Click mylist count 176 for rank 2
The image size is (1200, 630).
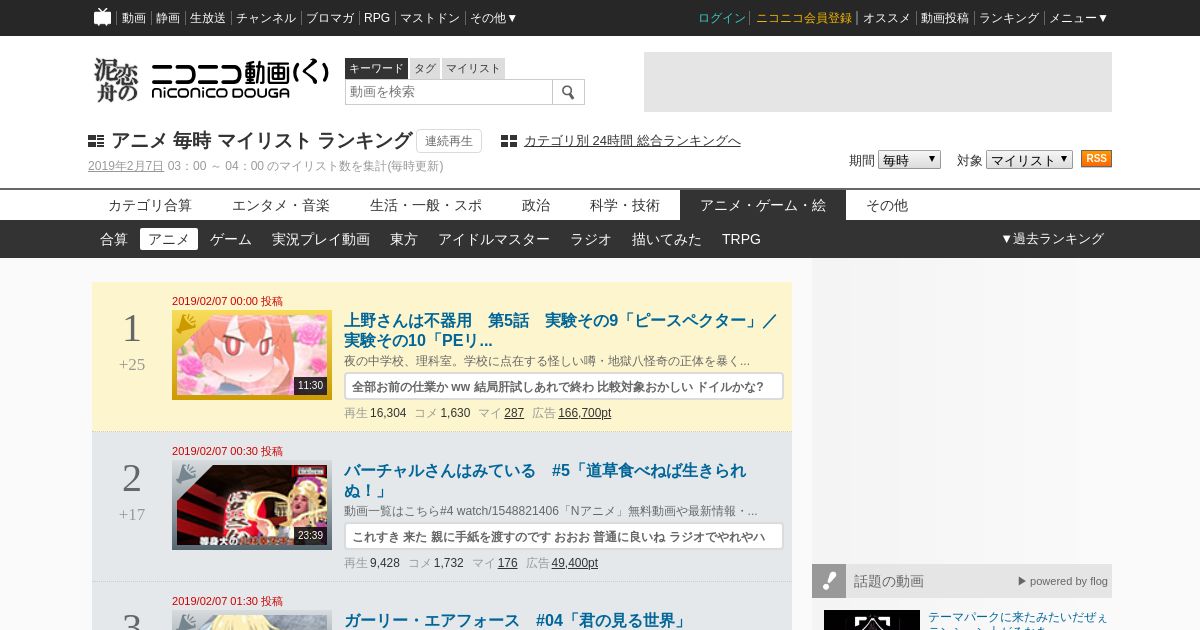(x=508, y=563)
